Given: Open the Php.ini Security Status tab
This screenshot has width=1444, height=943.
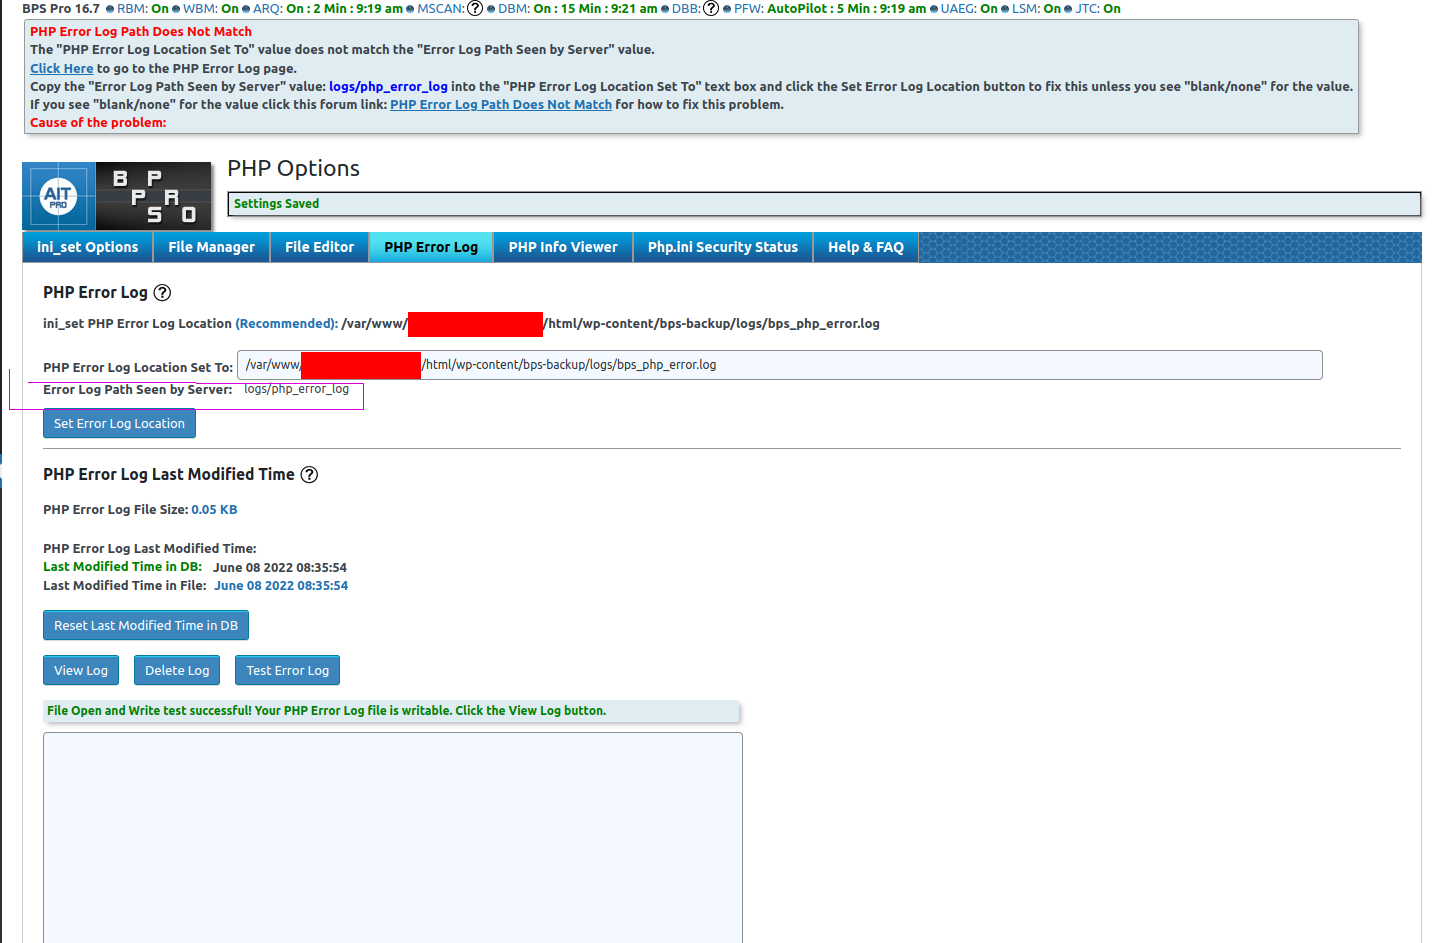Looking at the screenshot, I should (x=722, y=247).
